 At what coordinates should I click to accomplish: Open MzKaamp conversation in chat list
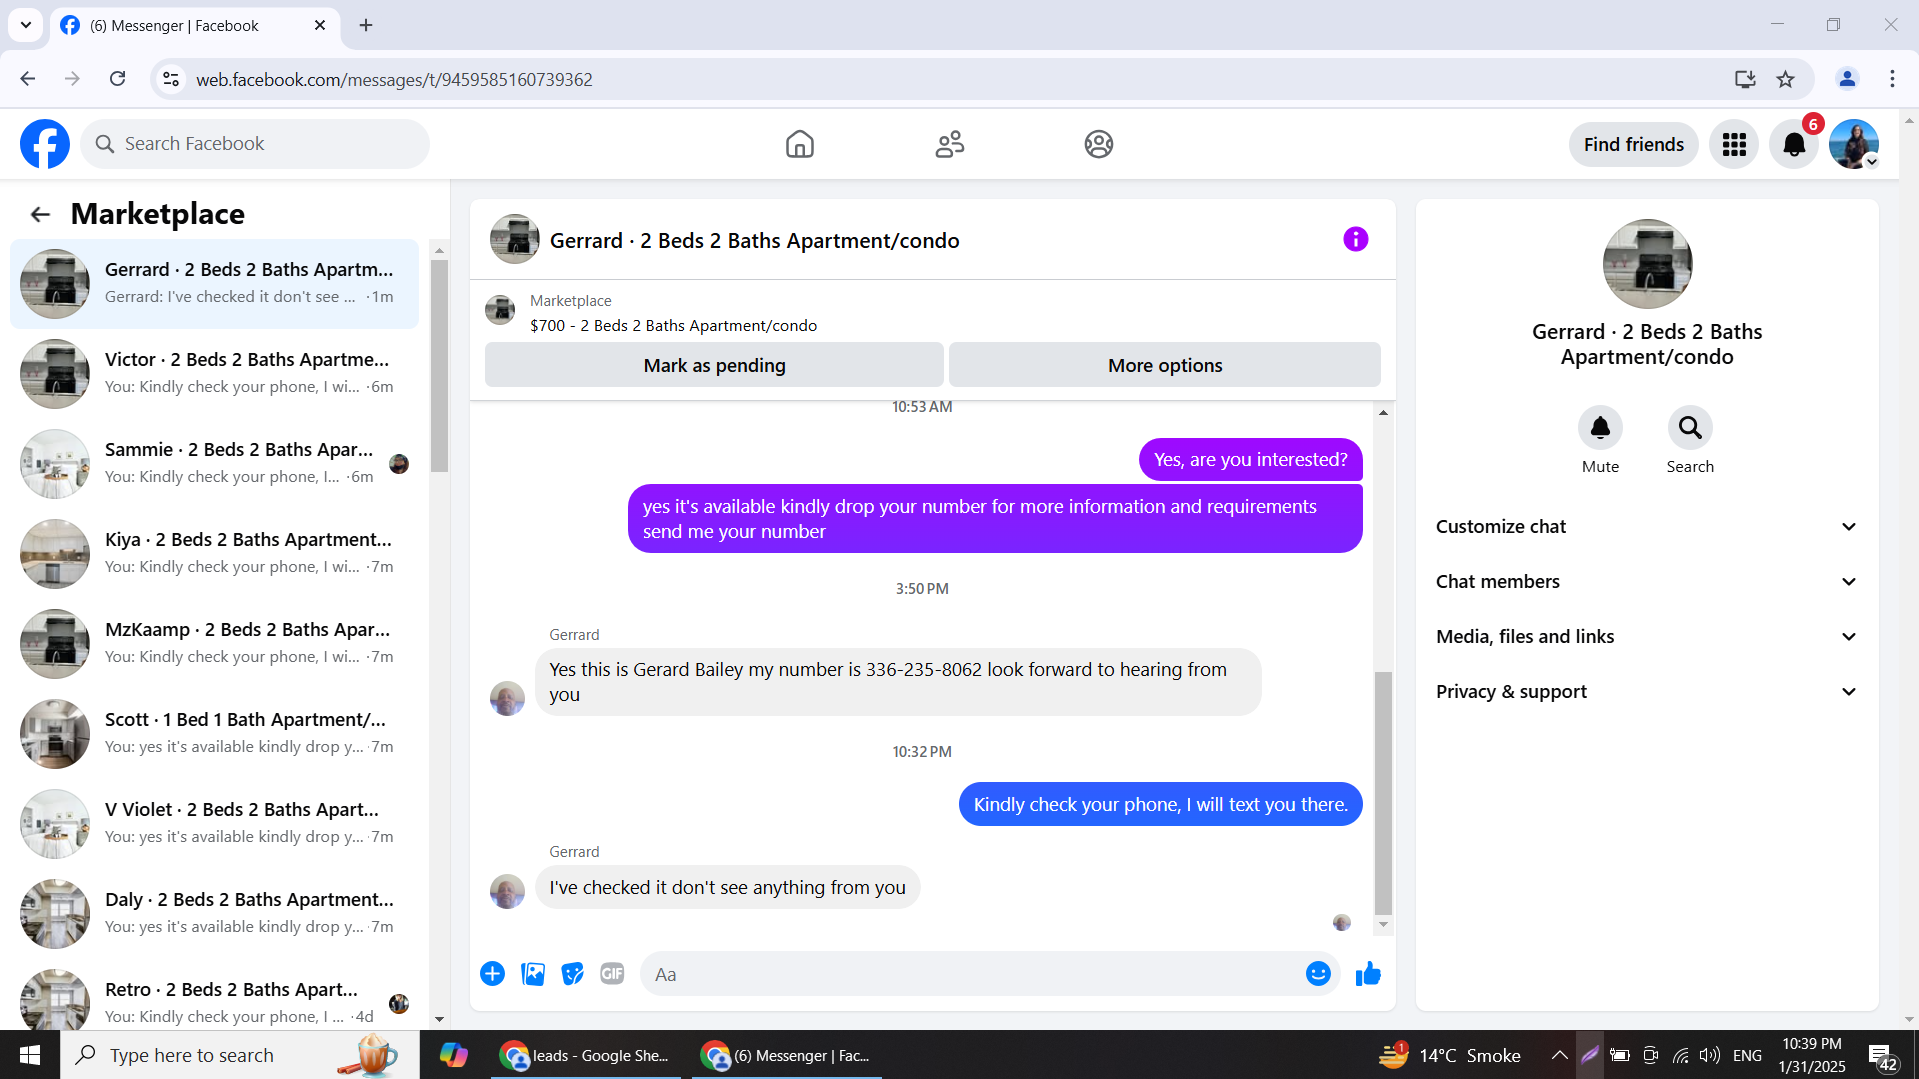[x=214, y=644]
